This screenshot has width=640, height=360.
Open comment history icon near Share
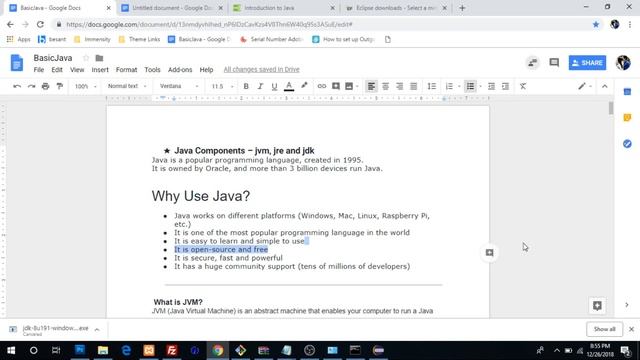[554, 62]
